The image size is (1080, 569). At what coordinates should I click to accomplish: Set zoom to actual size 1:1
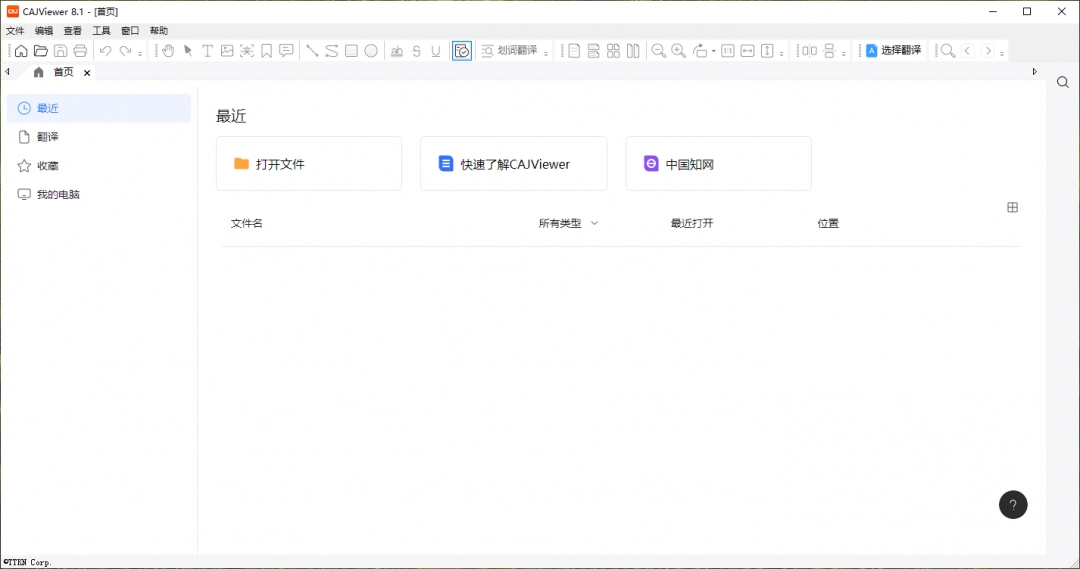[x=727, y=51]
